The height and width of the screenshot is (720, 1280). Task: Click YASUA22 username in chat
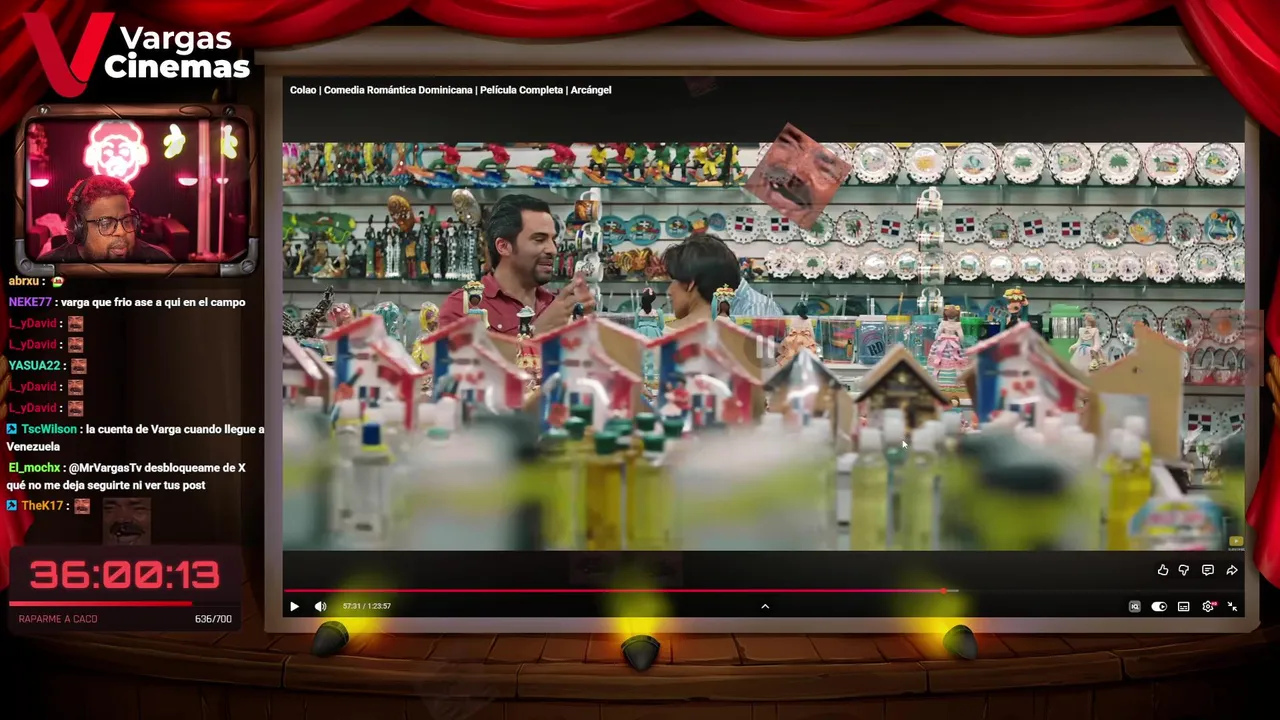point(35,366)
